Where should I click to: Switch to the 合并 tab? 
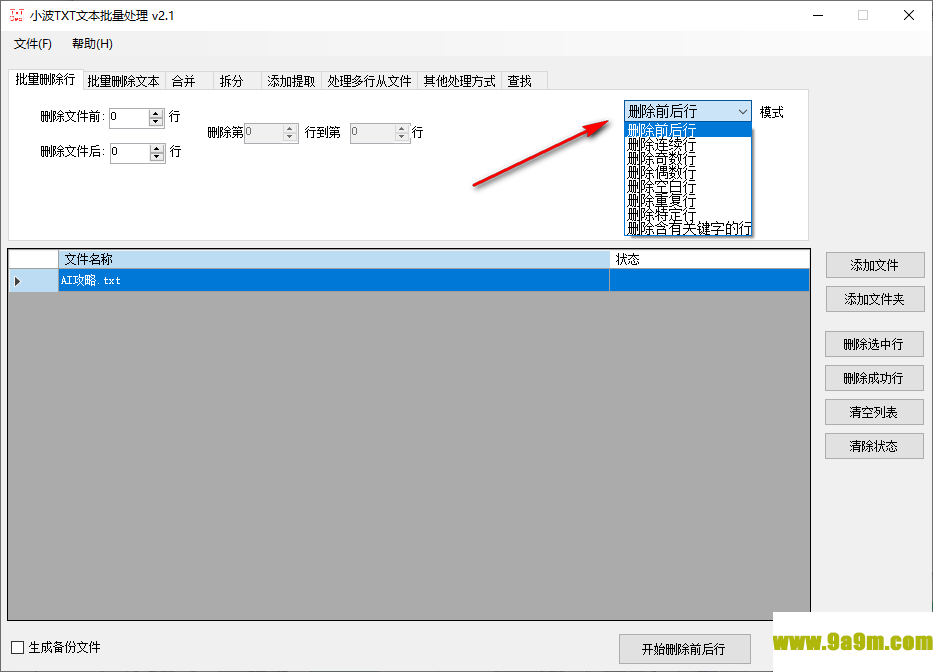click(189, 81)
